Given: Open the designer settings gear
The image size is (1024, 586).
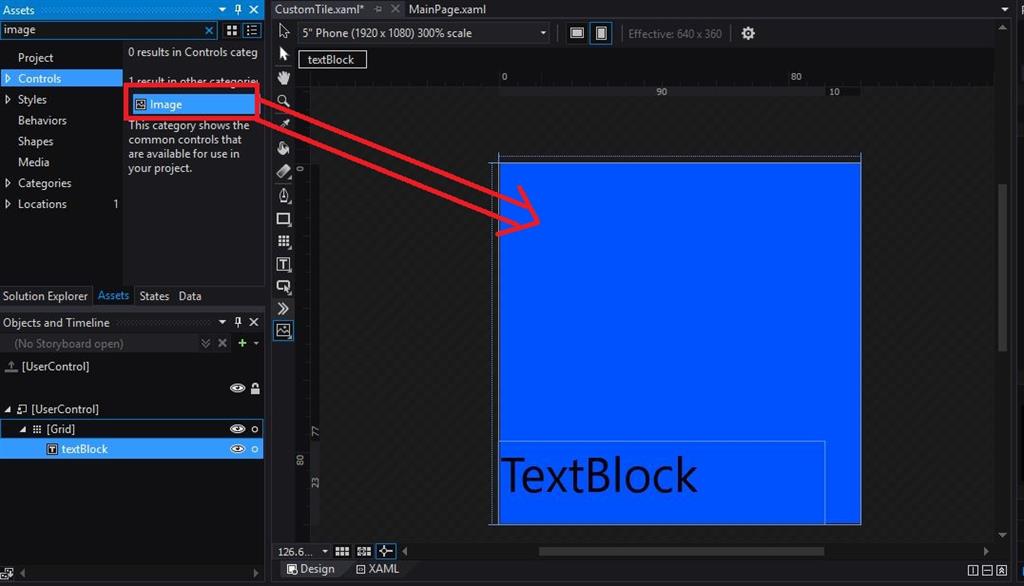Looking at the screenshot, I should (x=748, y=33).
